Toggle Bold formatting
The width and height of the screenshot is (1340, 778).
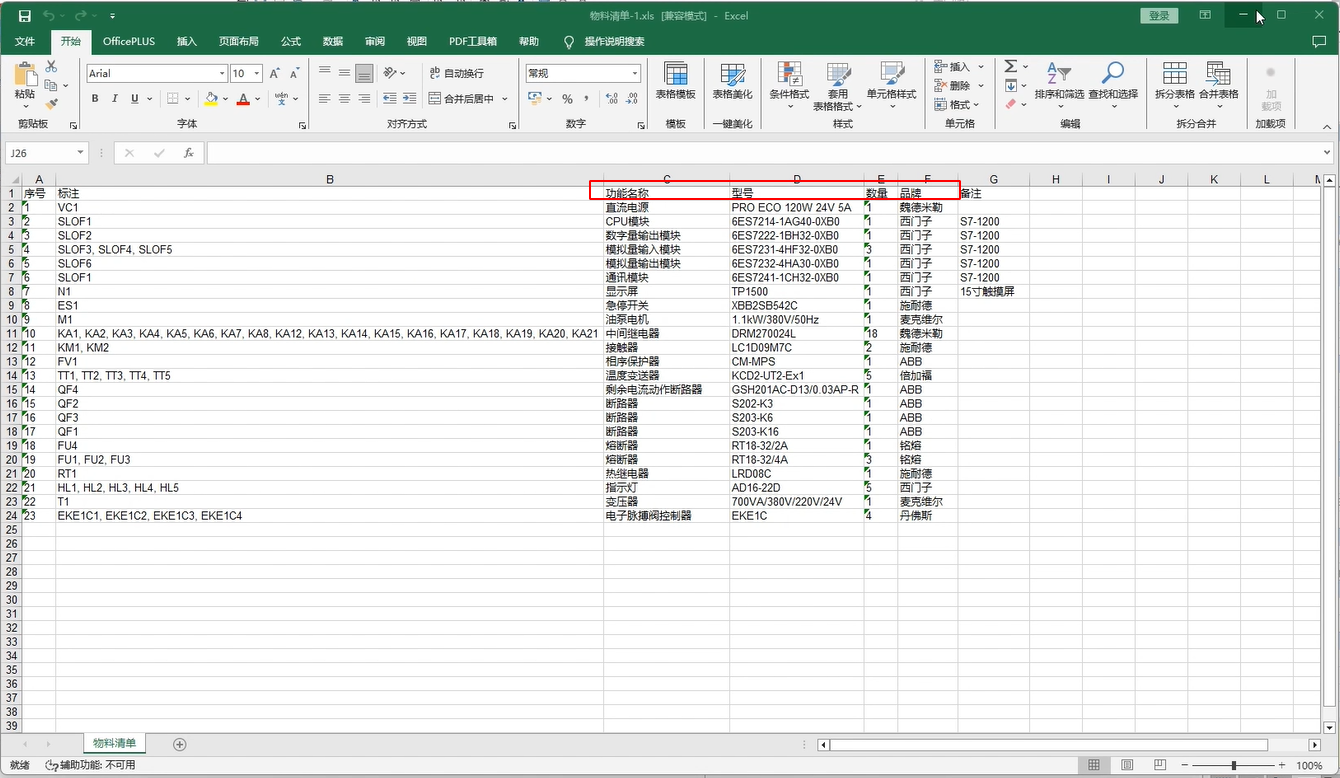pyautogui.click(x=95, y=98)
